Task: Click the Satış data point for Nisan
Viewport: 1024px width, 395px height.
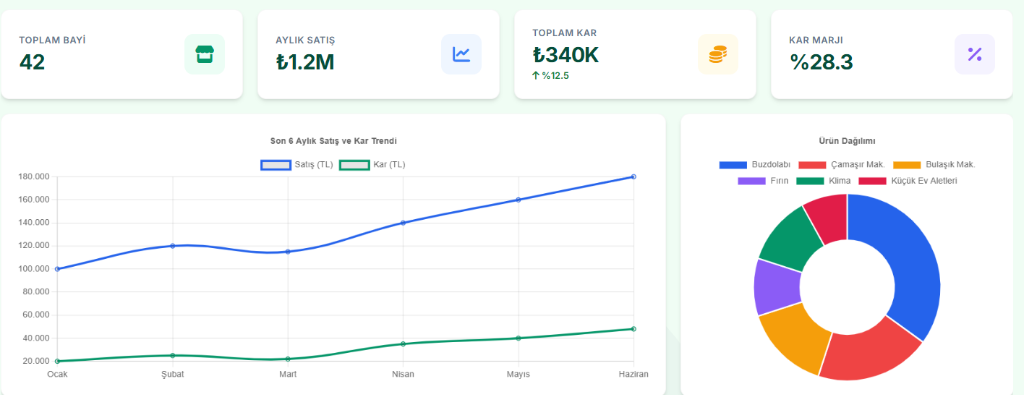Action: point(403,223)
